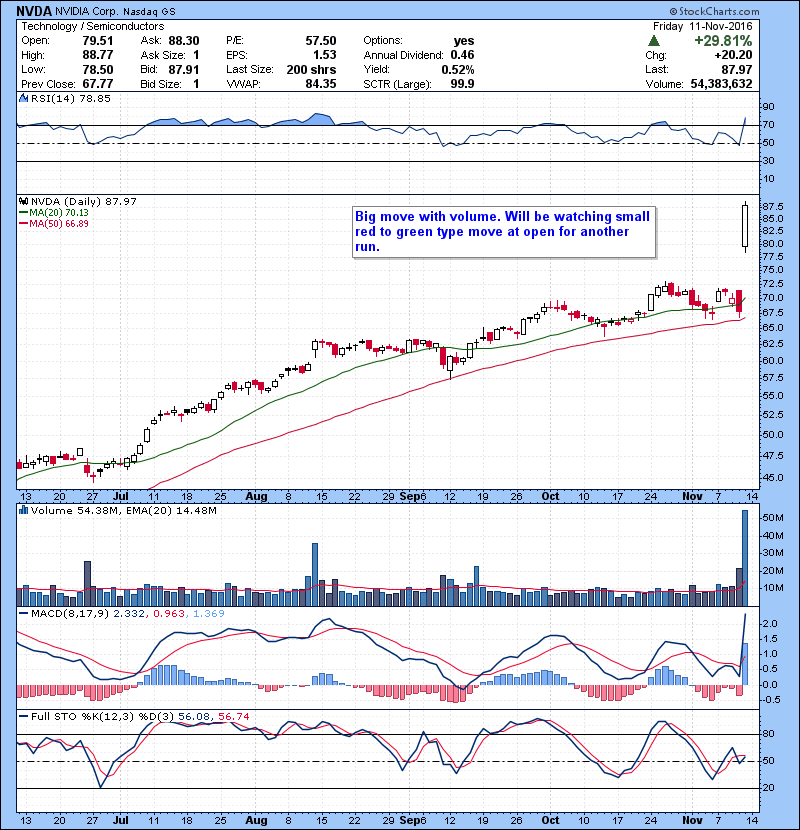Click the Chg value +20.20
Image resolution: width=800 pixels, height=830 pixels.
pyautogui.click(x=733, y=55)
